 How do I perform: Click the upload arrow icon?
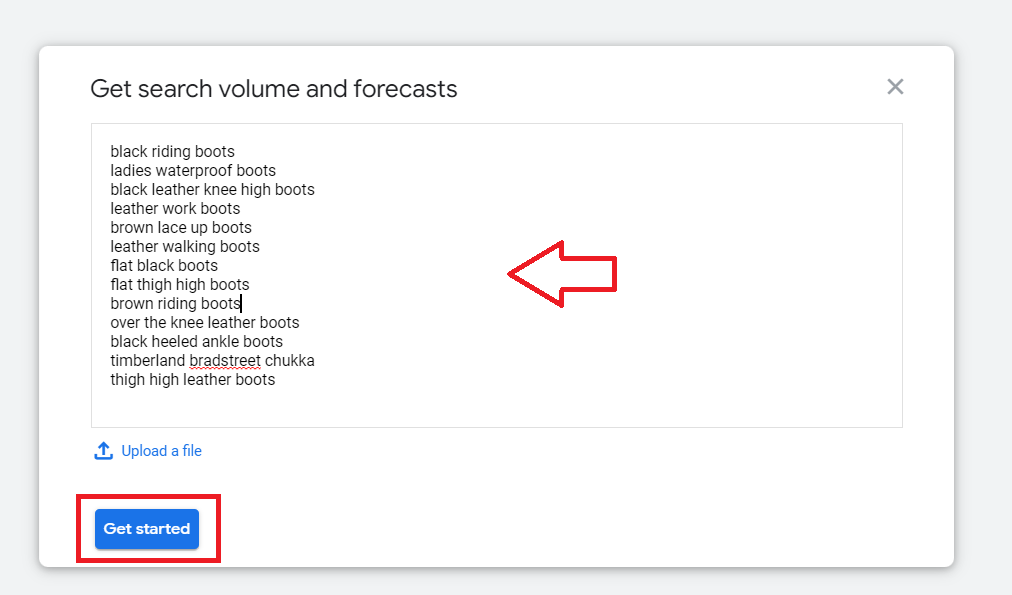[103, 450]
